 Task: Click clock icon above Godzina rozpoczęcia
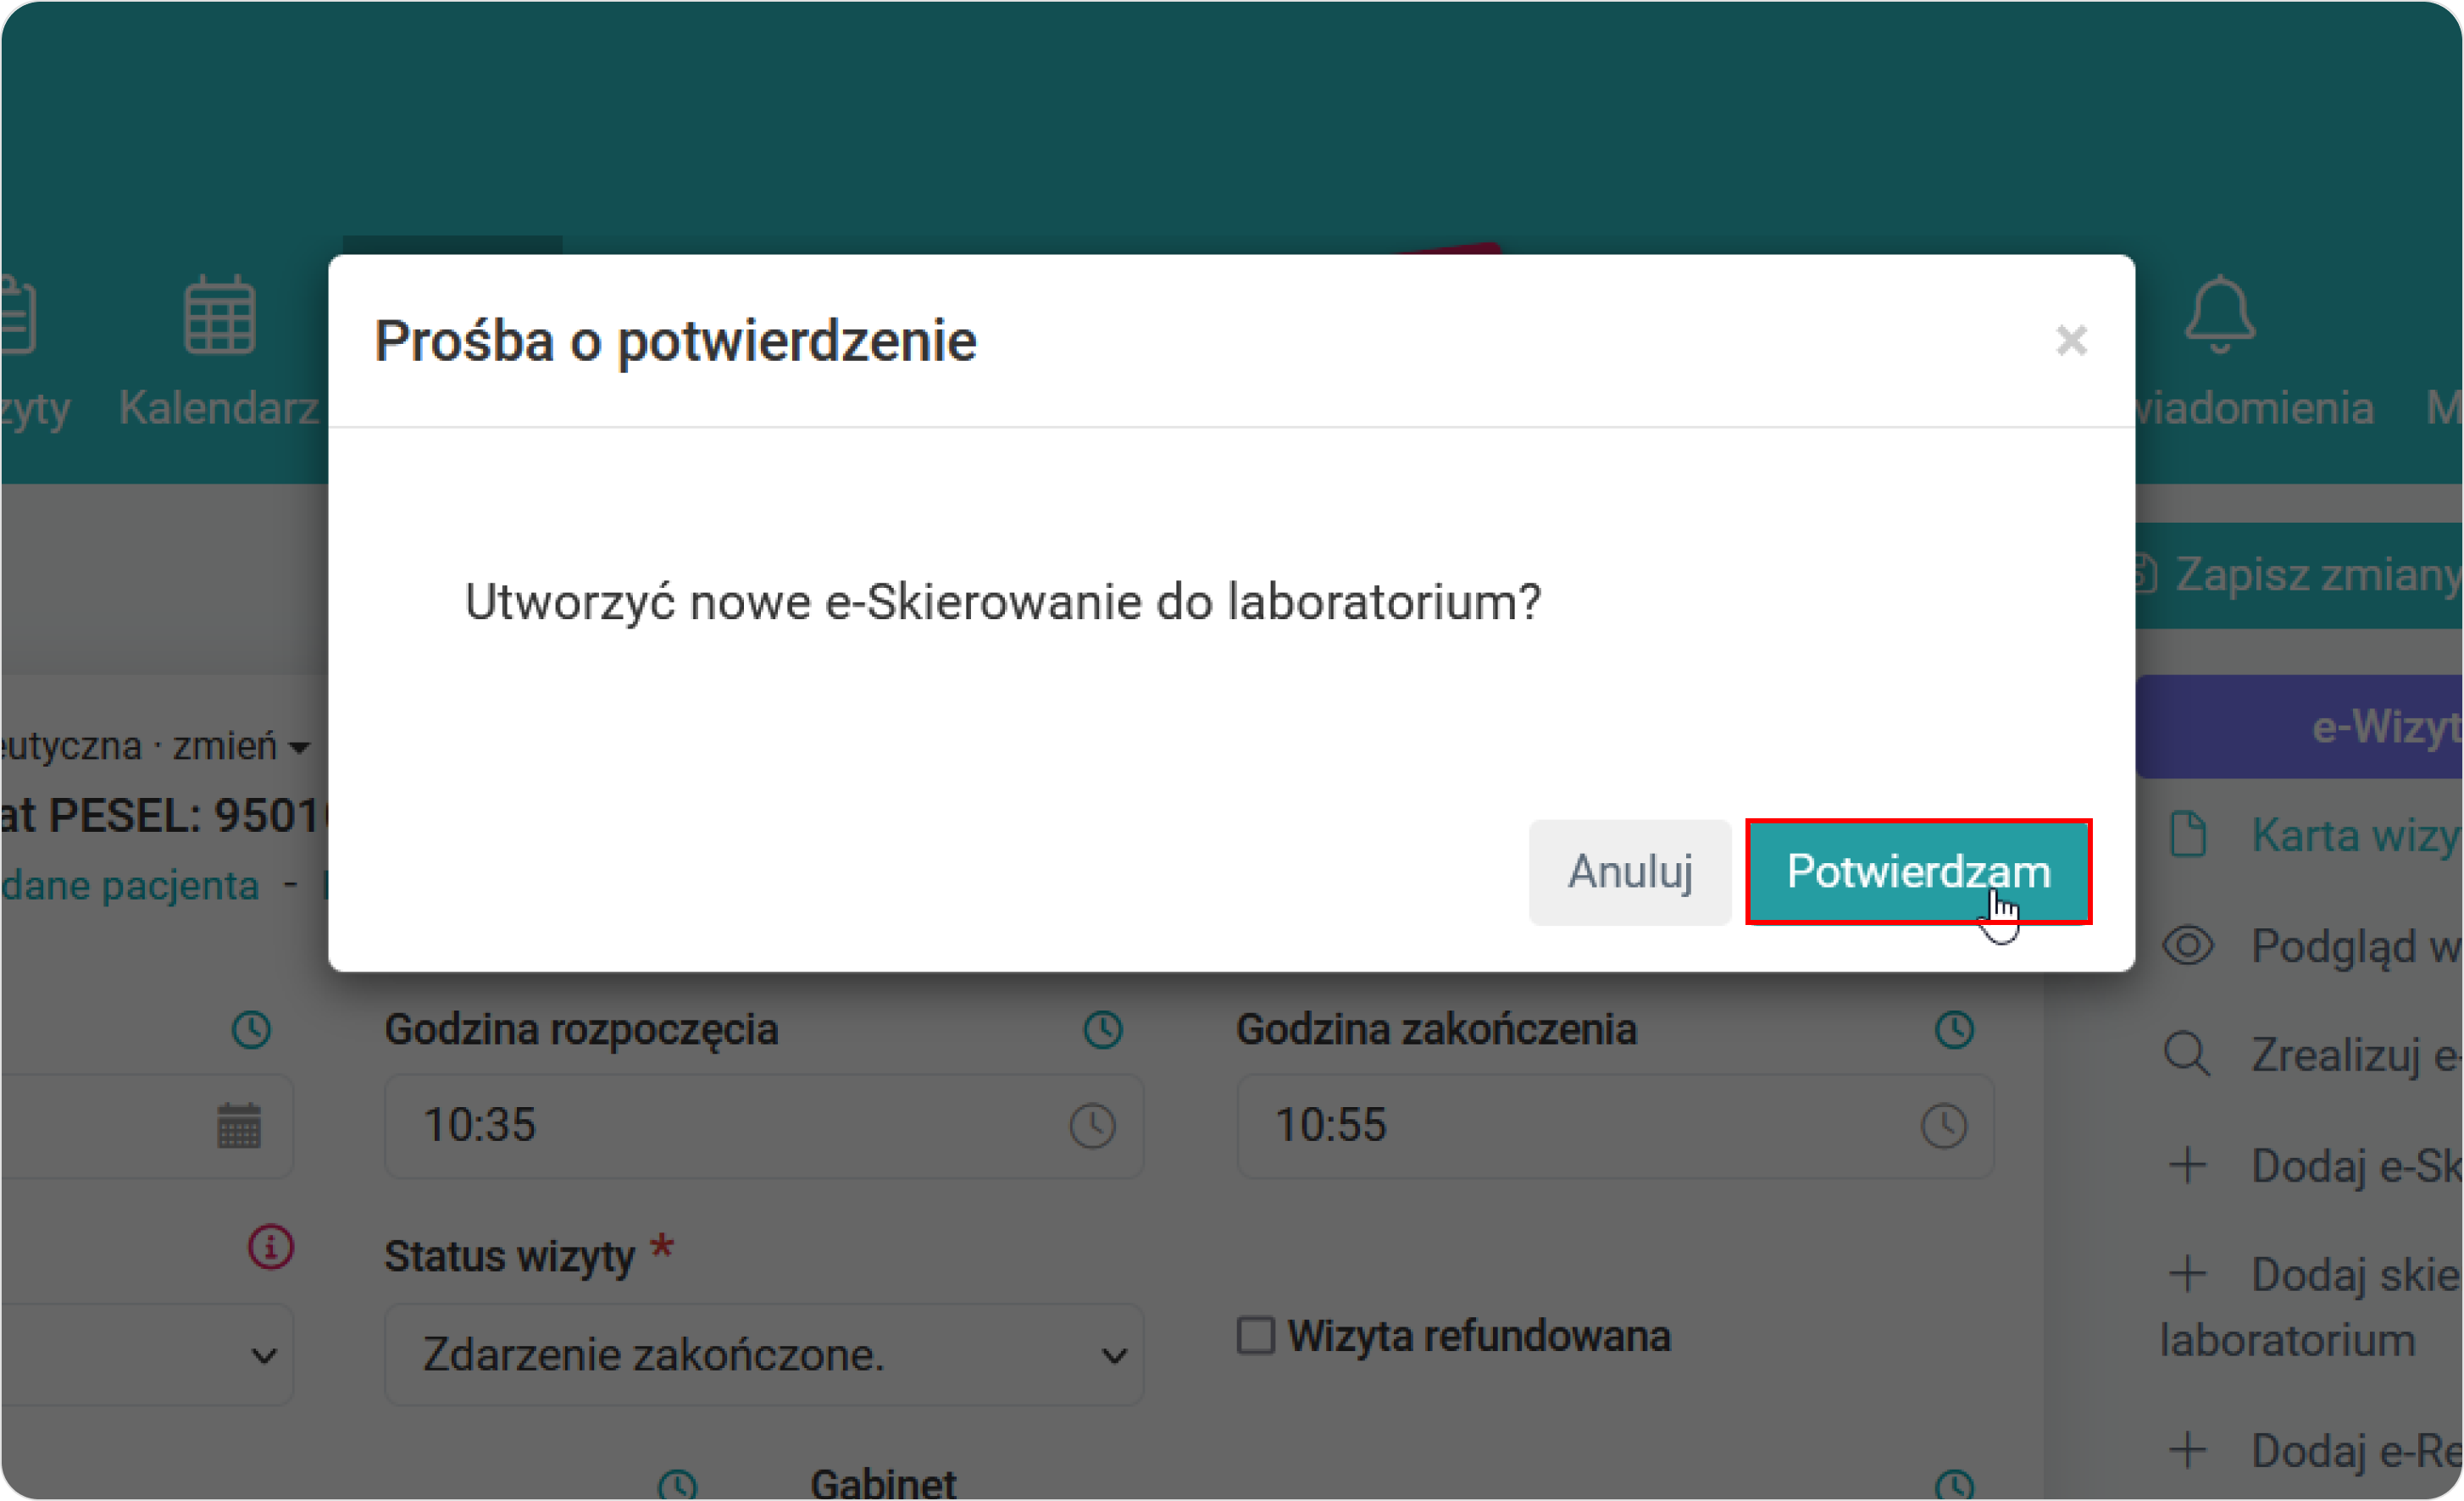click(1103, 1028)
